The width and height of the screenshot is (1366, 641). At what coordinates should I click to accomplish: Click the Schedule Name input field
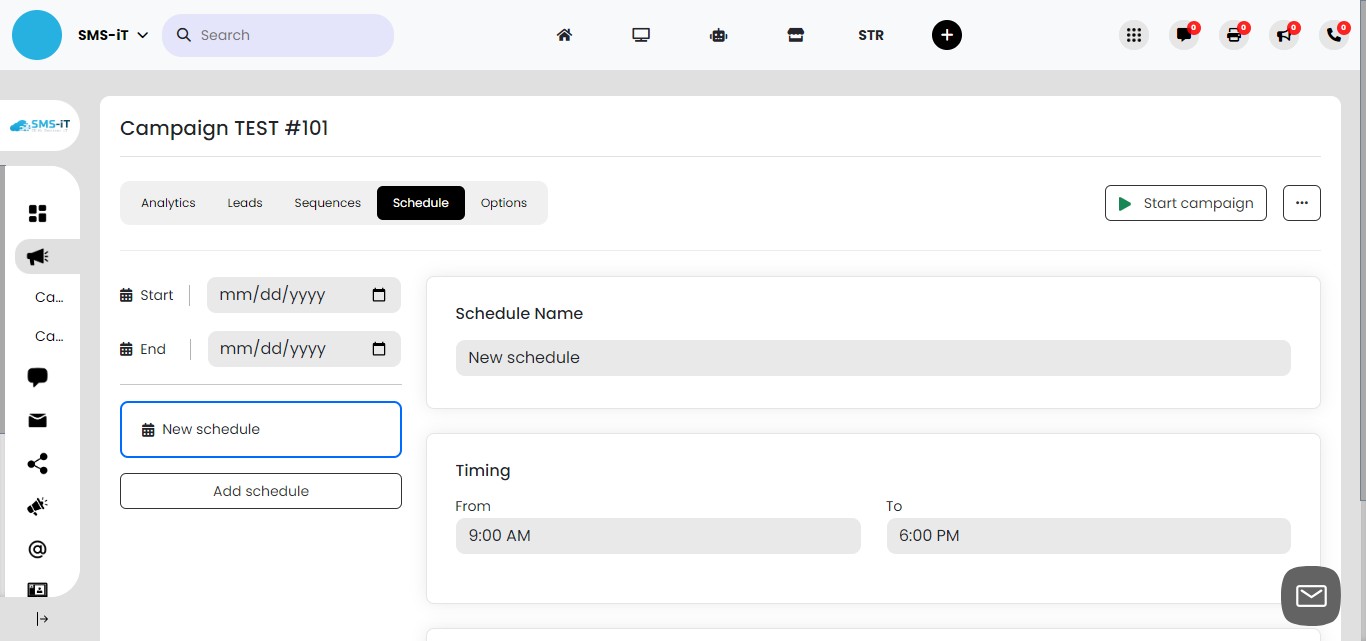873,357
